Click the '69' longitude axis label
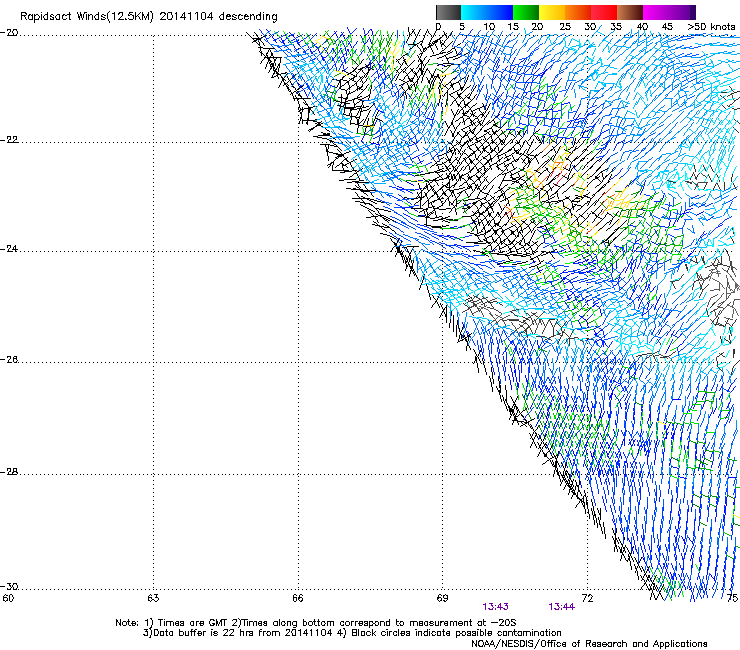 [442, 599]
